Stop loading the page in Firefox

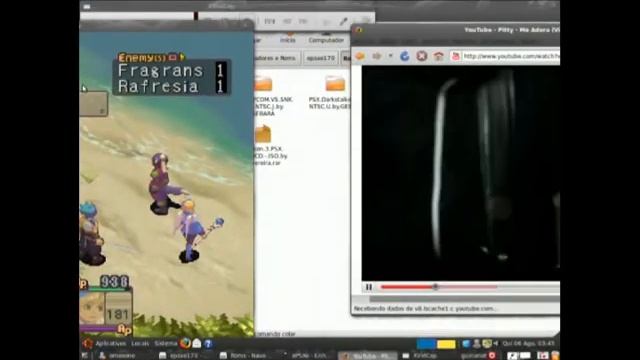coord(422,56)
